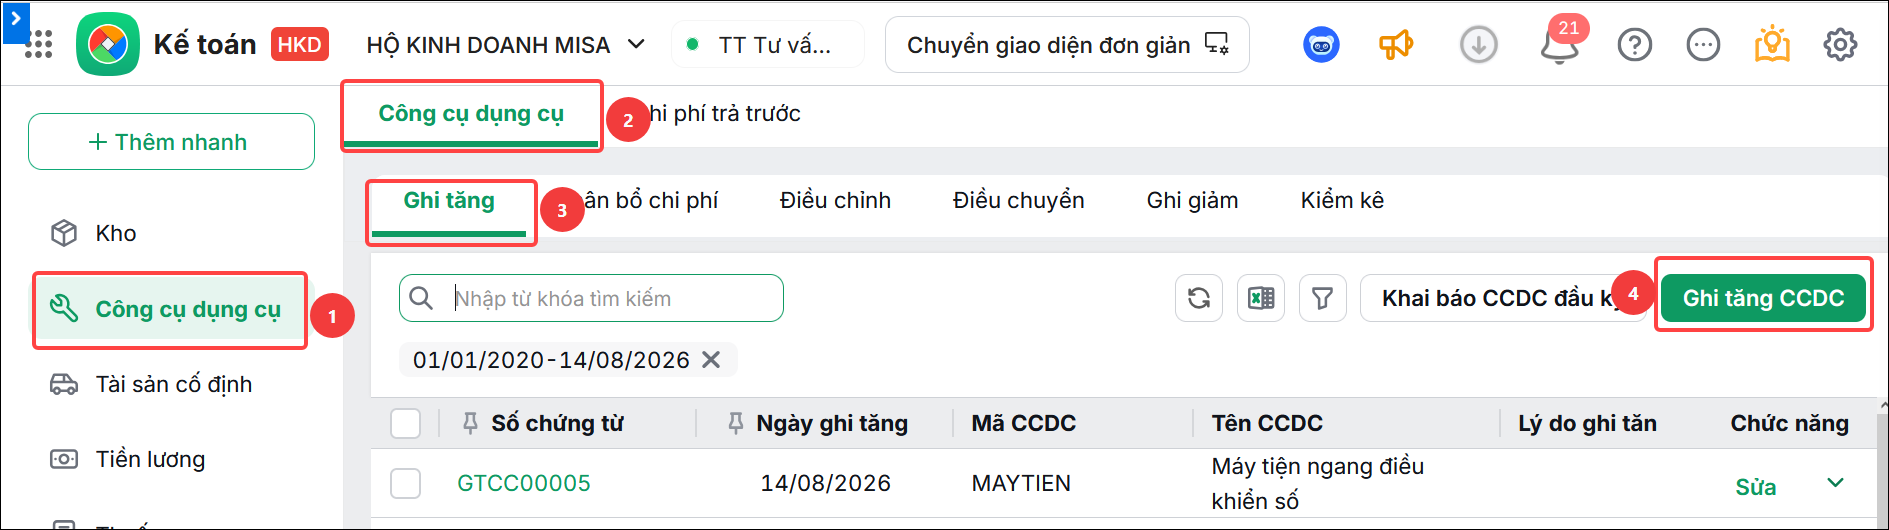Image resolution: width=1889 pixels, height=530 pixels.
Task: Expand HỘ KINH DOANH MISA dropdown
Action: [636, 45]
